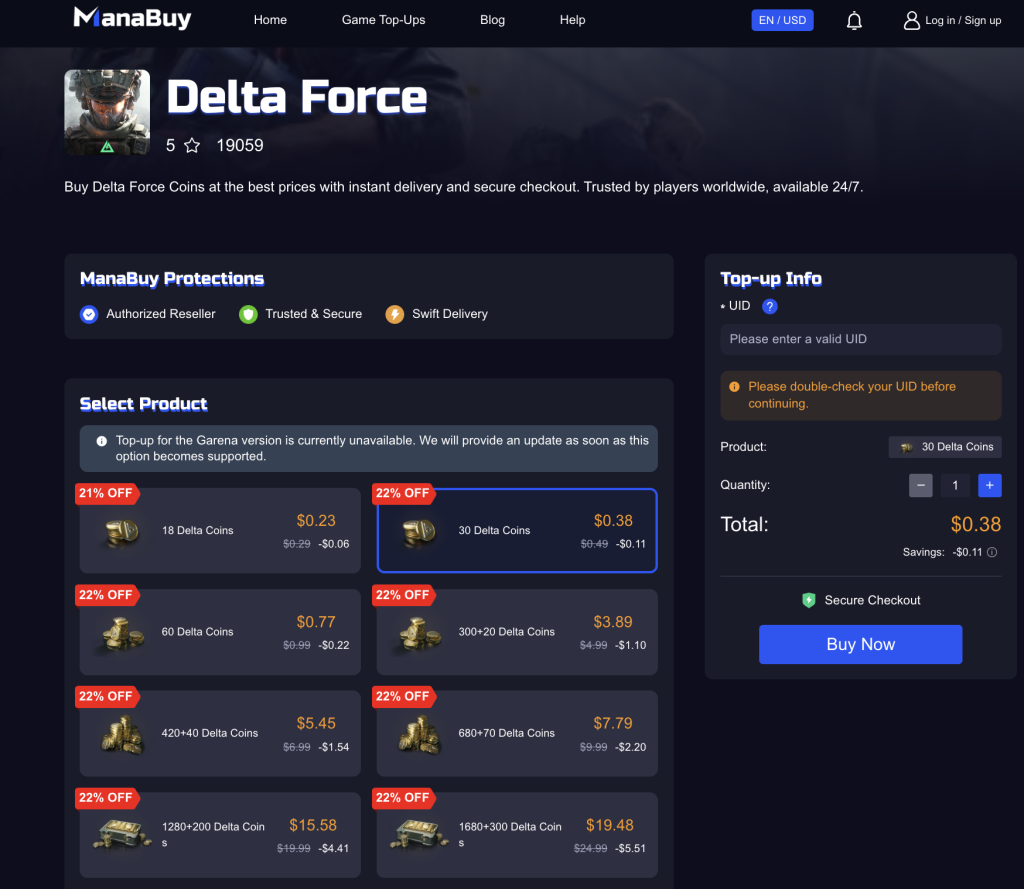Click the 22% OFF badge on 30 Delta Coins
The width and height of the screenshot is (1024, 889).
[404, 493]
